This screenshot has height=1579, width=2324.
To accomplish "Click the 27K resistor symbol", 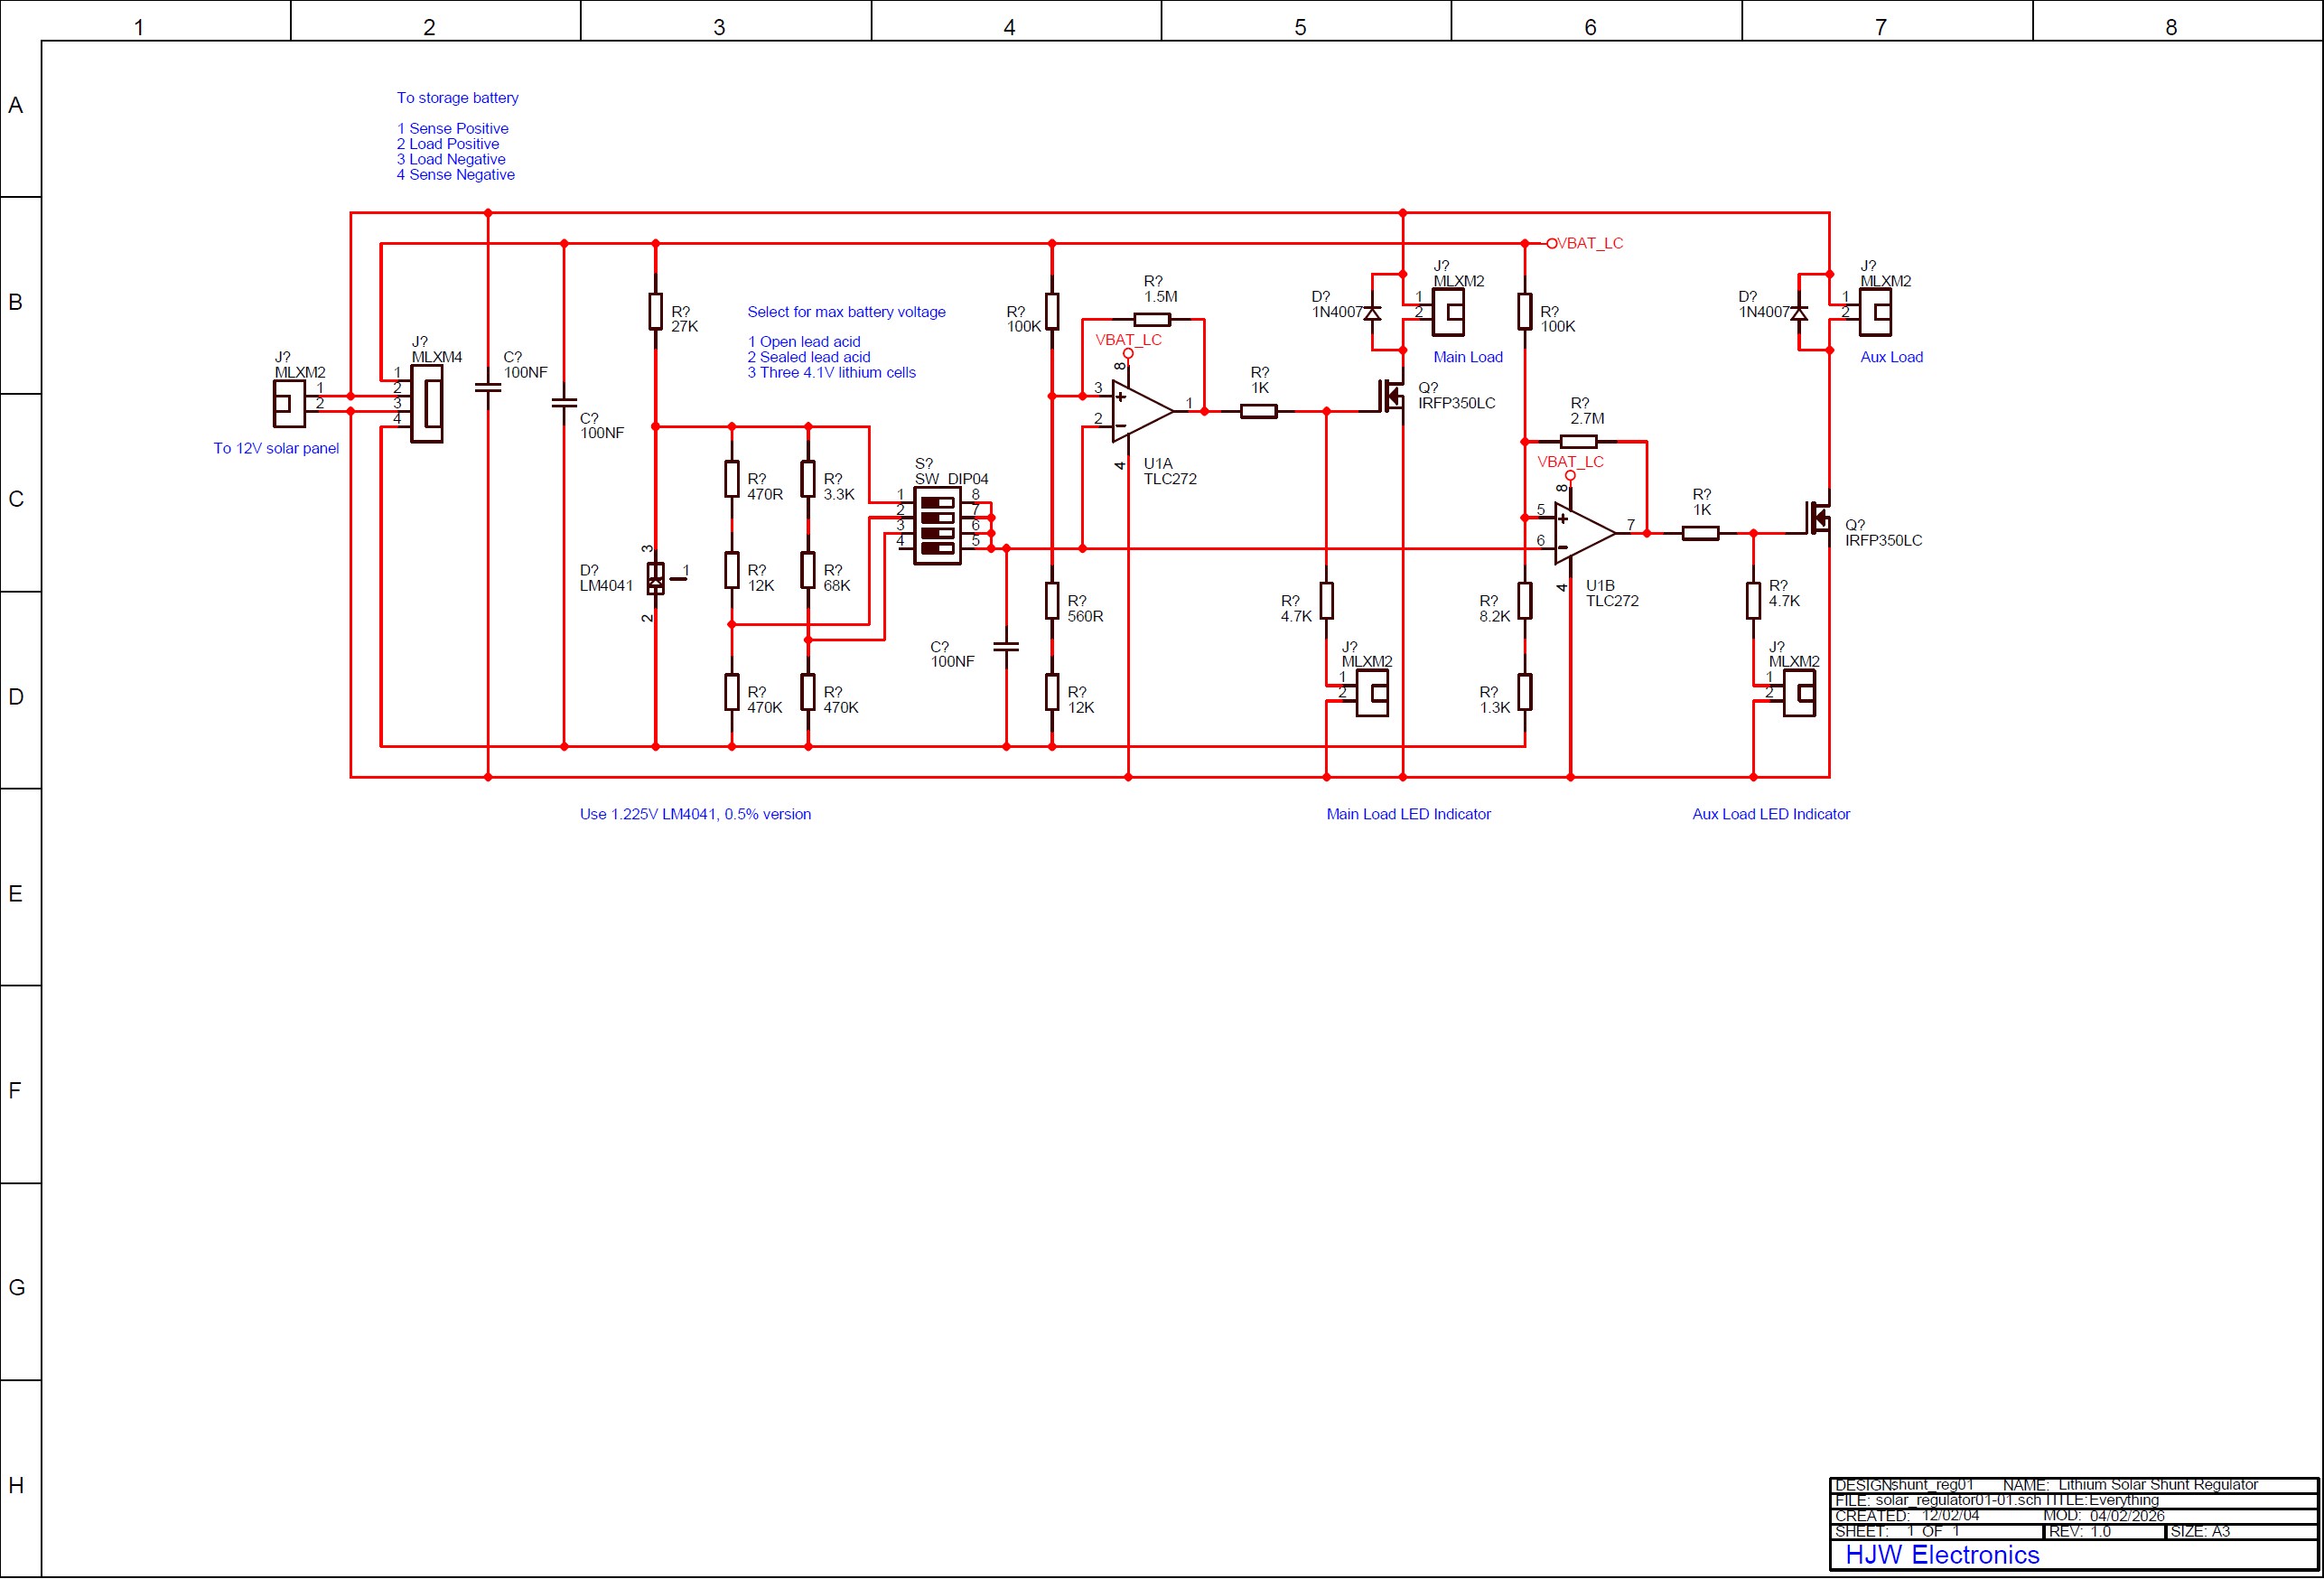I will (655, 310).
